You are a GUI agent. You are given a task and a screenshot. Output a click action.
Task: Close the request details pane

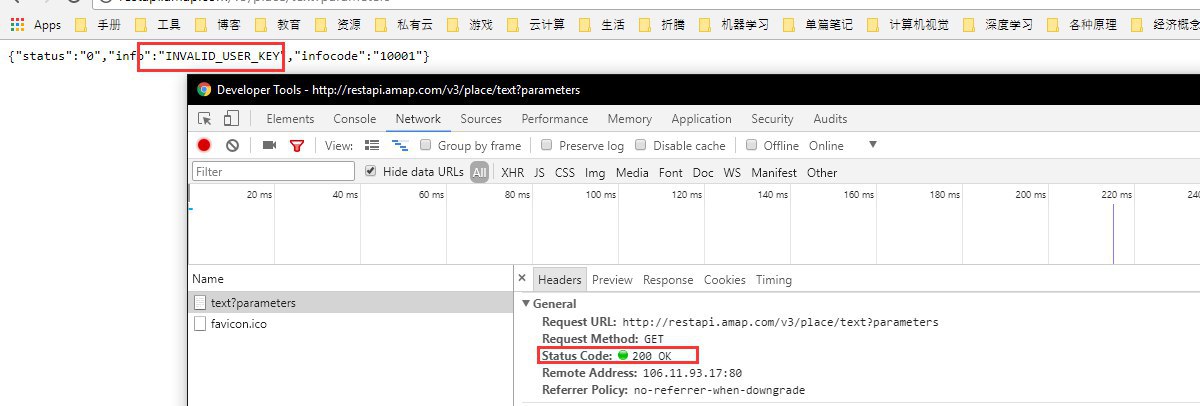522,279
